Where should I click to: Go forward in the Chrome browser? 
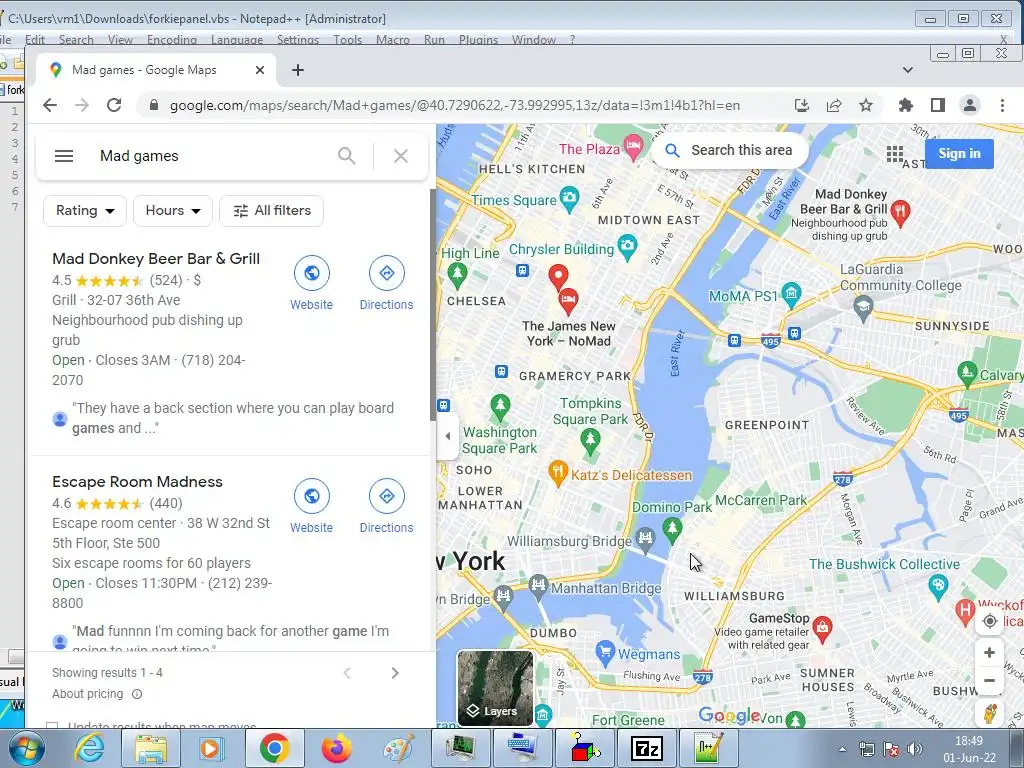pyautogui.click(x=82, y=105)
